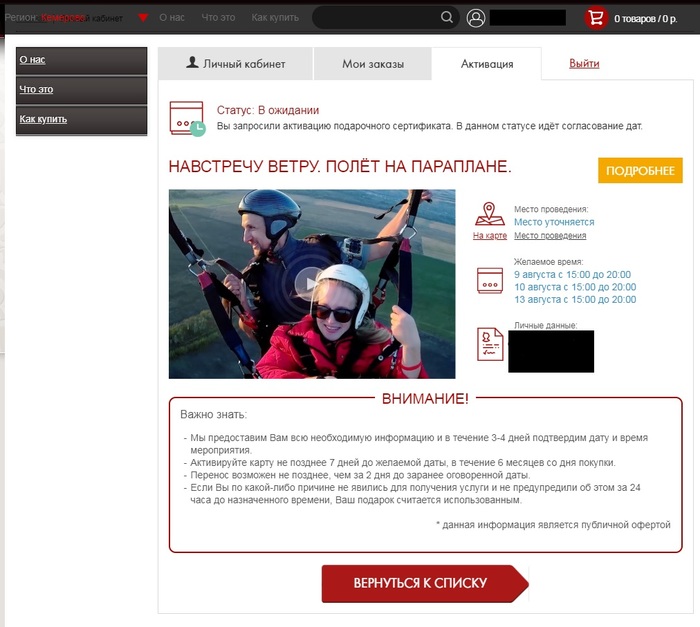Click the personal data document icon

point(490,344)
